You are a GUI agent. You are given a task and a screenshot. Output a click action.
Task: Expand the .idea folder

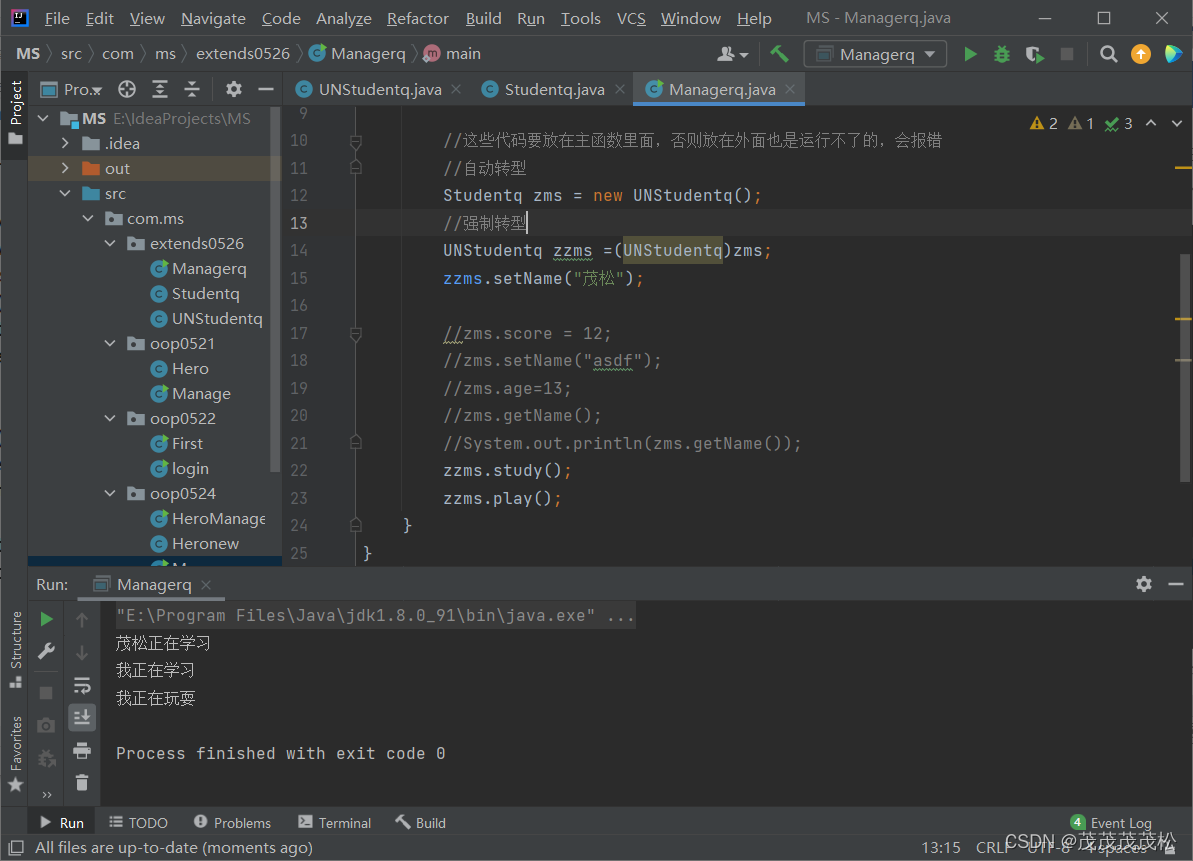tap(65, 143)
